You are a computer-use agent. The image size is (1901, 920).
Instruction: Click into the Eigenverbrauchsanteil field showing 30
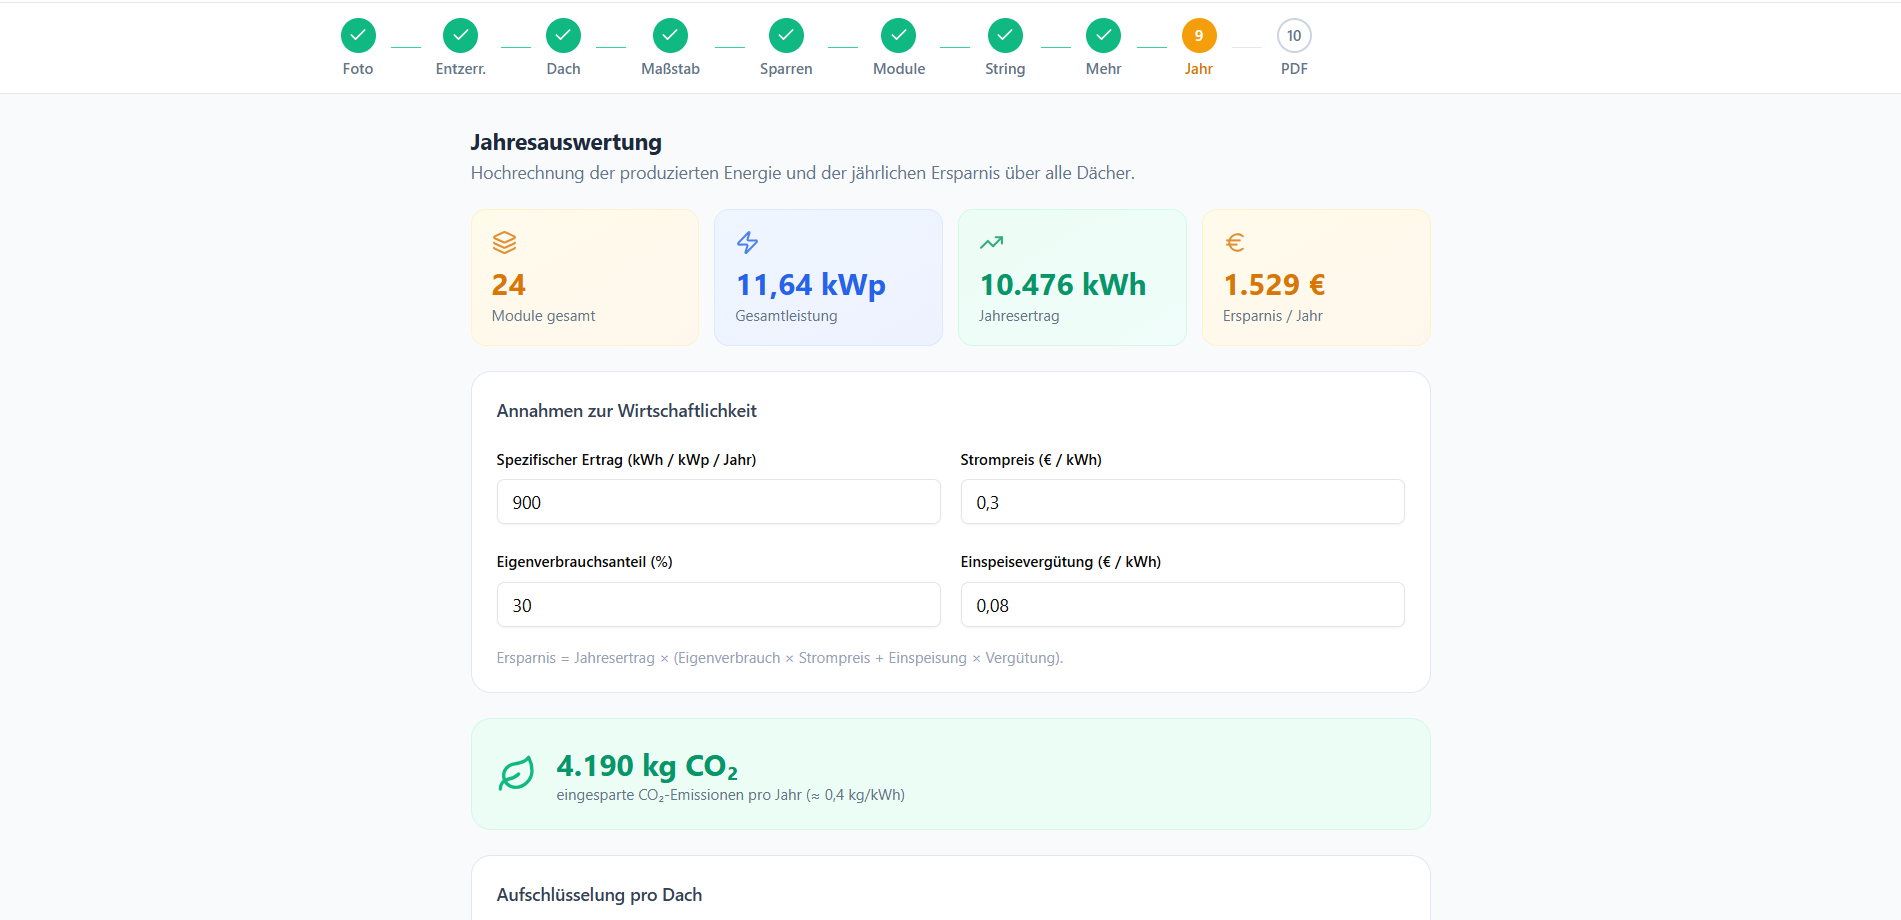pyautogui.click(x=718, y=605)
